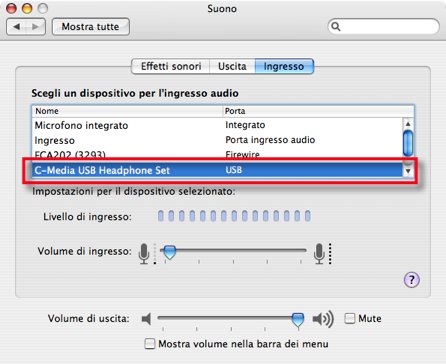This screenshot has width=446, height=364.
Task: Open help with the question mark button
Action: 412,280
